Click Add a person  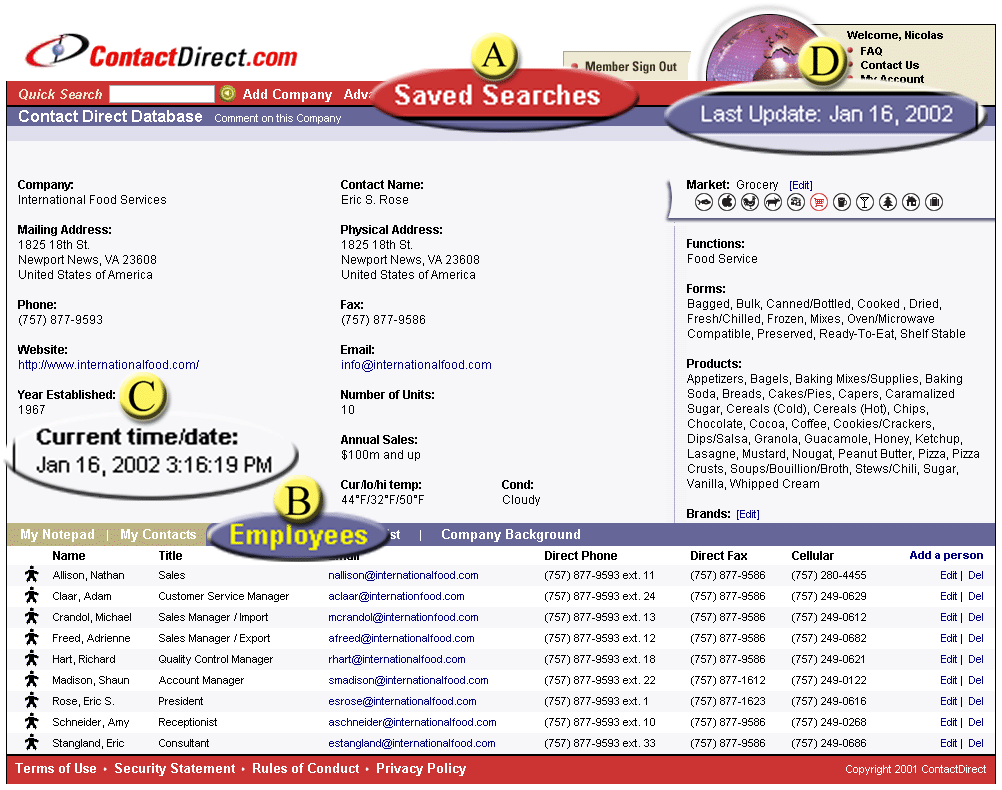pyautogui.click(x=946, y=555)
